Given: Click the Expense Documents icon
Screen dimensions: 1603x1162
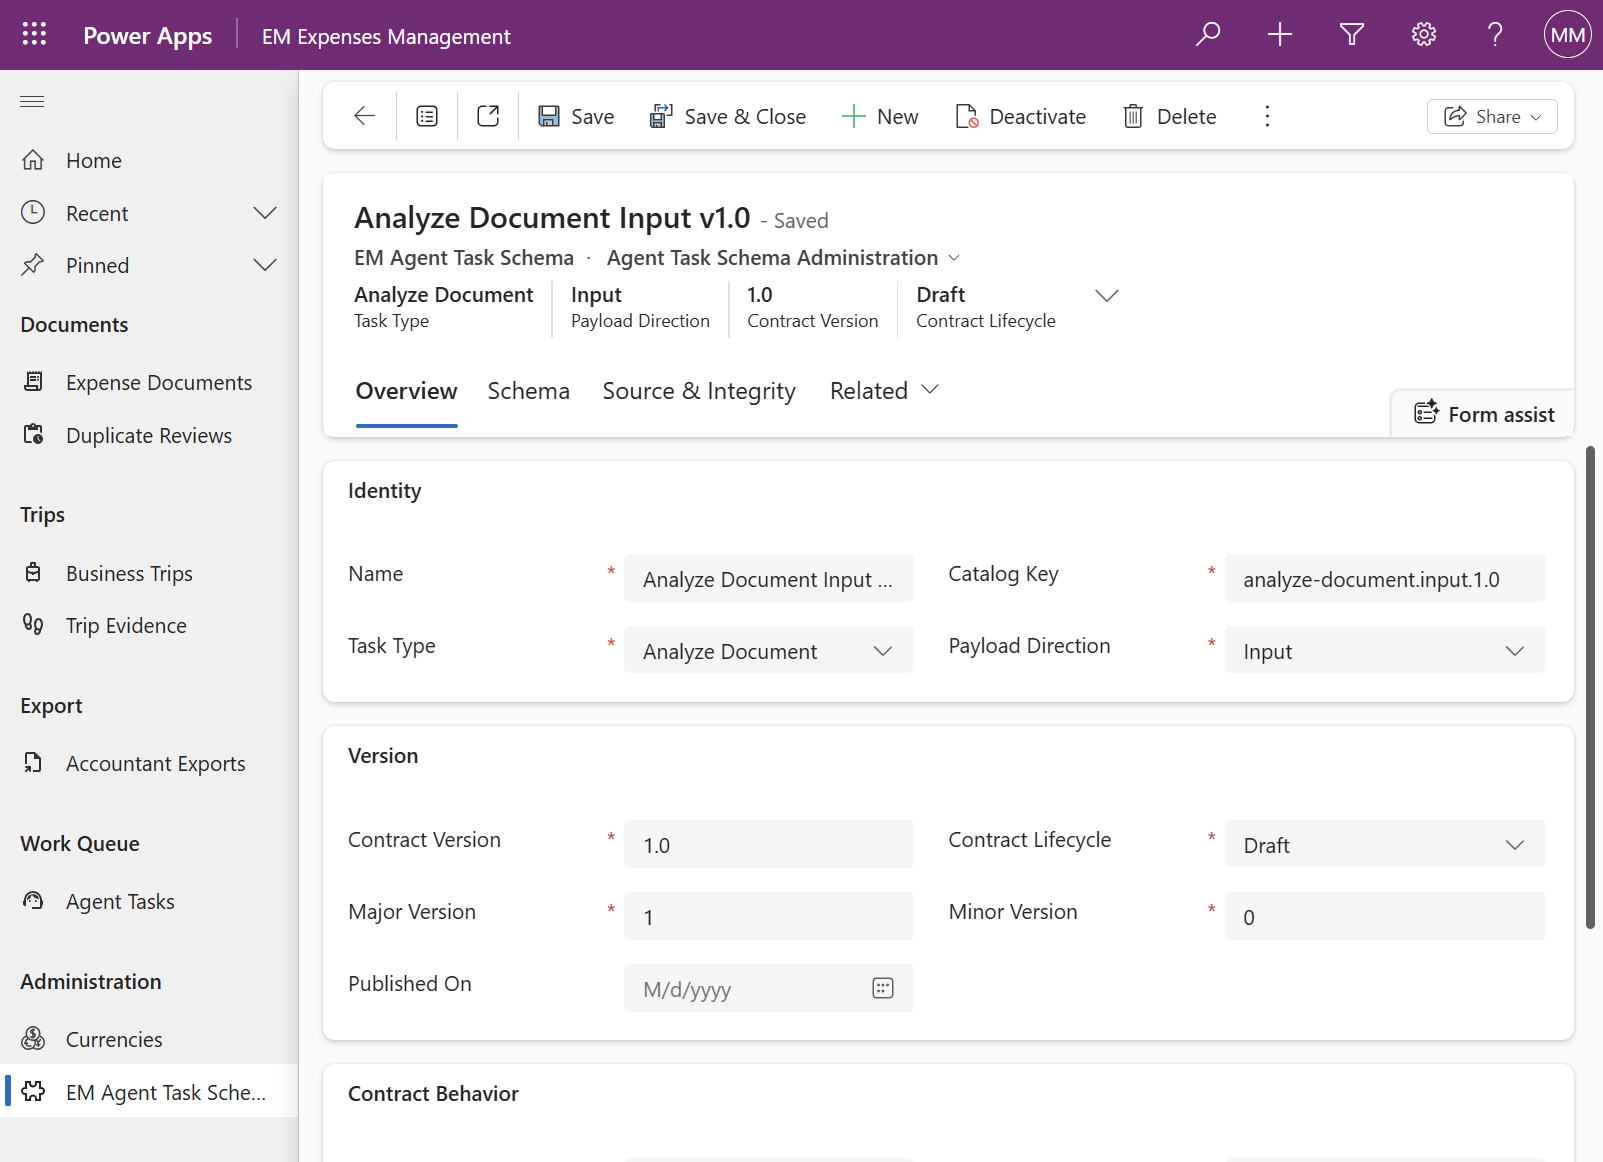Looking at the screenshot, I should click(x=33, y=382).
